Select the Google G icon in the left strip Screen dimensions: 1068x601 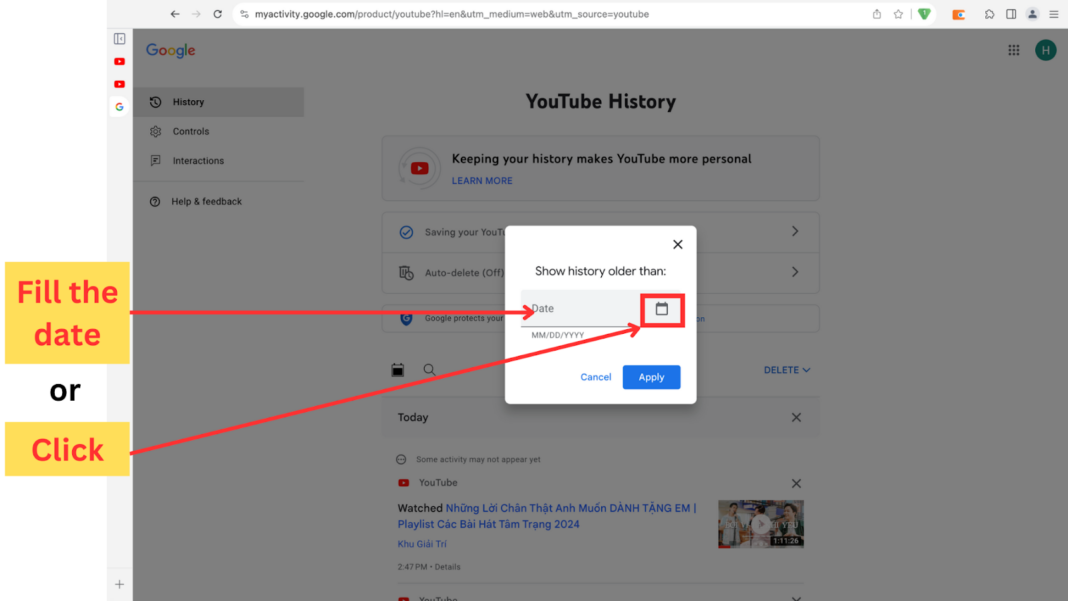click(x=119, y=106)
